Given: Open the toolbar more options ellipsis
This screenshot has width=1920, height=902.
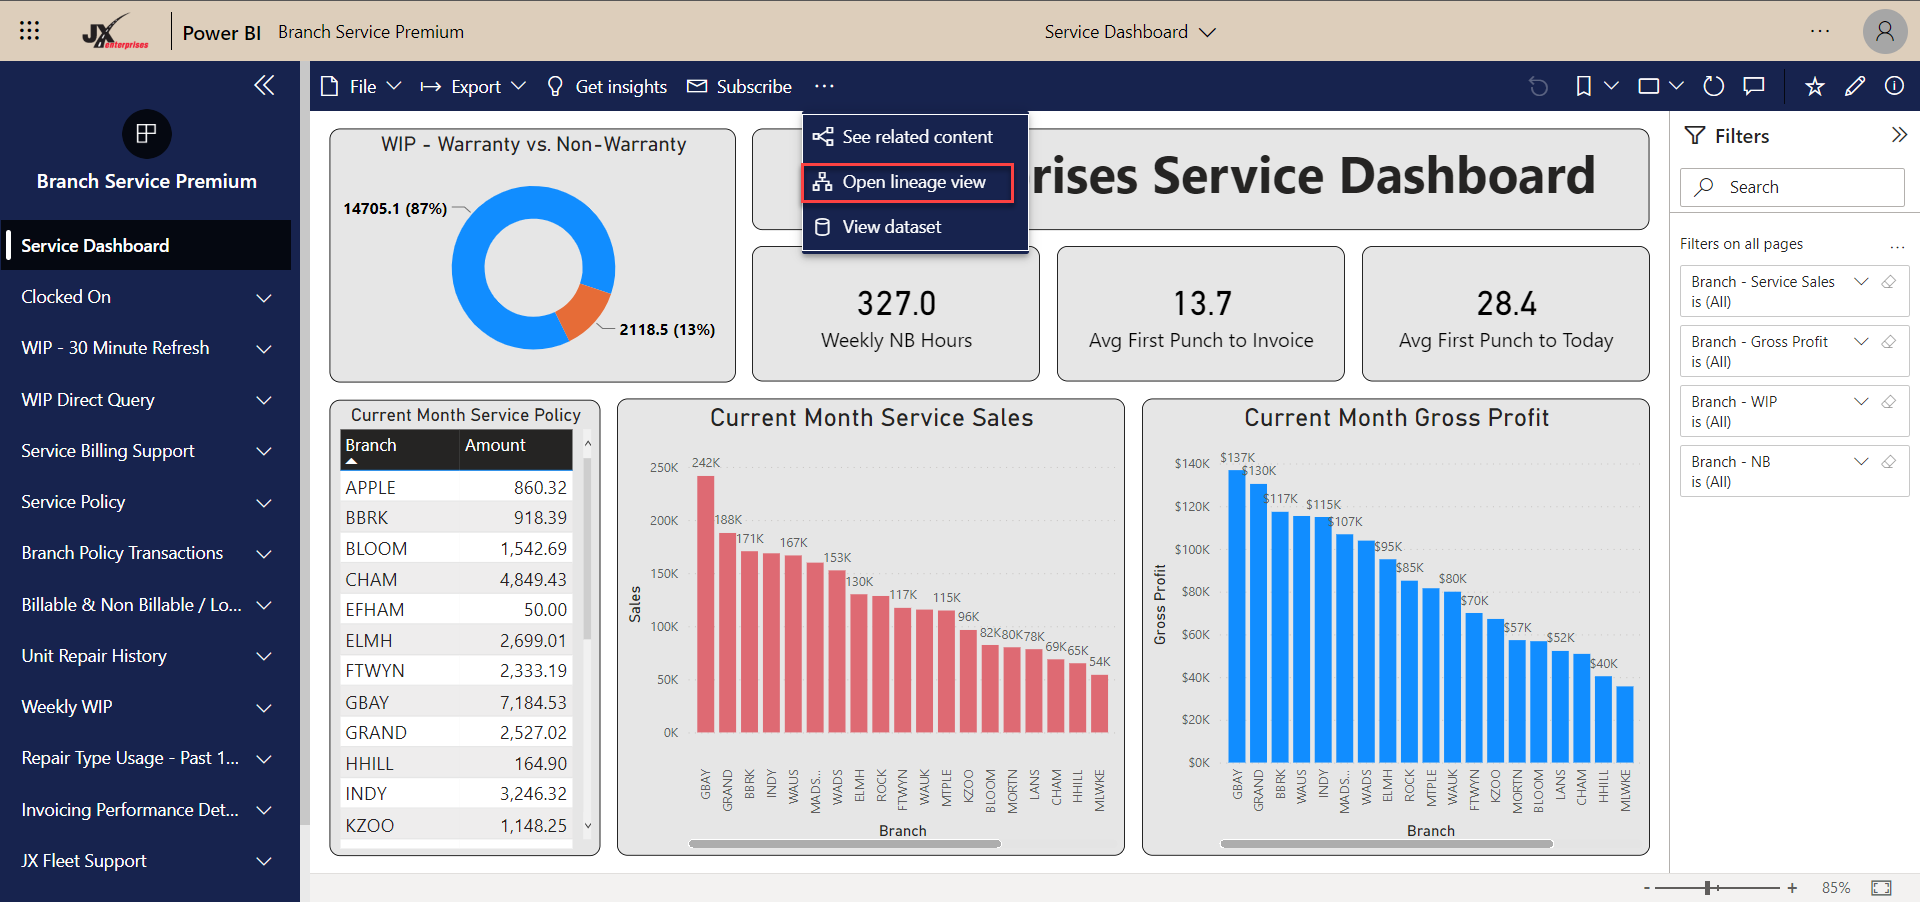Looking at the screenshot, I should pos(824,87).
